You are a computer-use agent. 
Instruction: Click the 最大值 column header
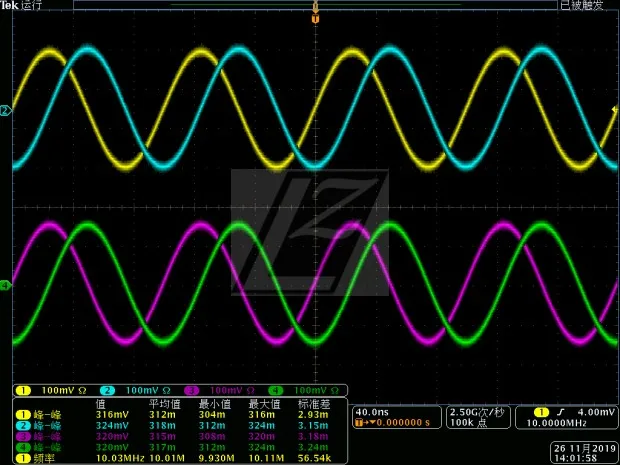(264, 404)
